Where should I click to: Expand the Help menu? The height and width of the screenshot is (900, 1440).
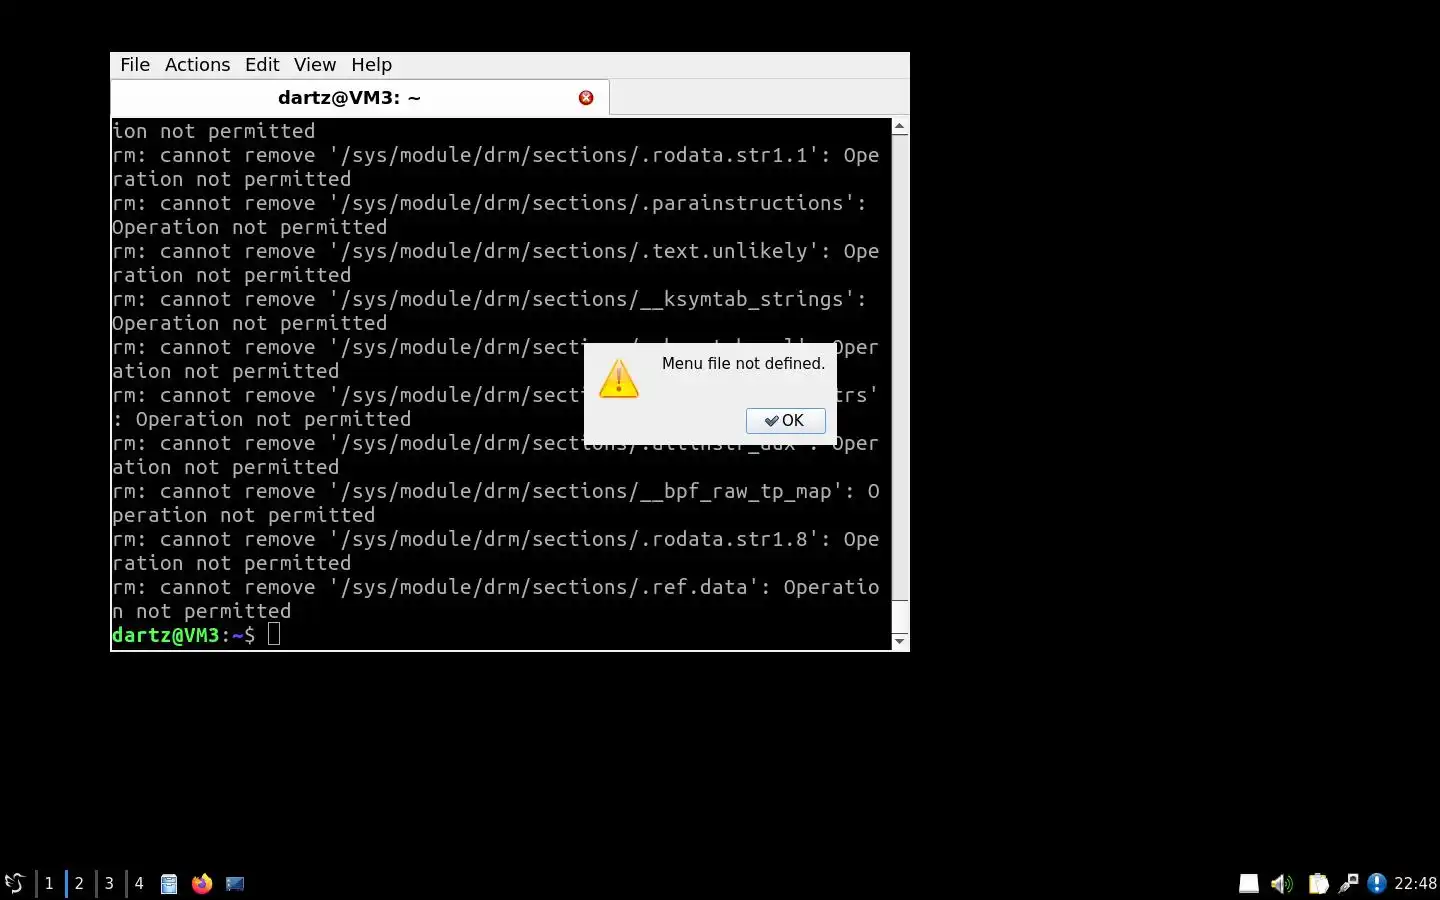[x=371, y=65]
